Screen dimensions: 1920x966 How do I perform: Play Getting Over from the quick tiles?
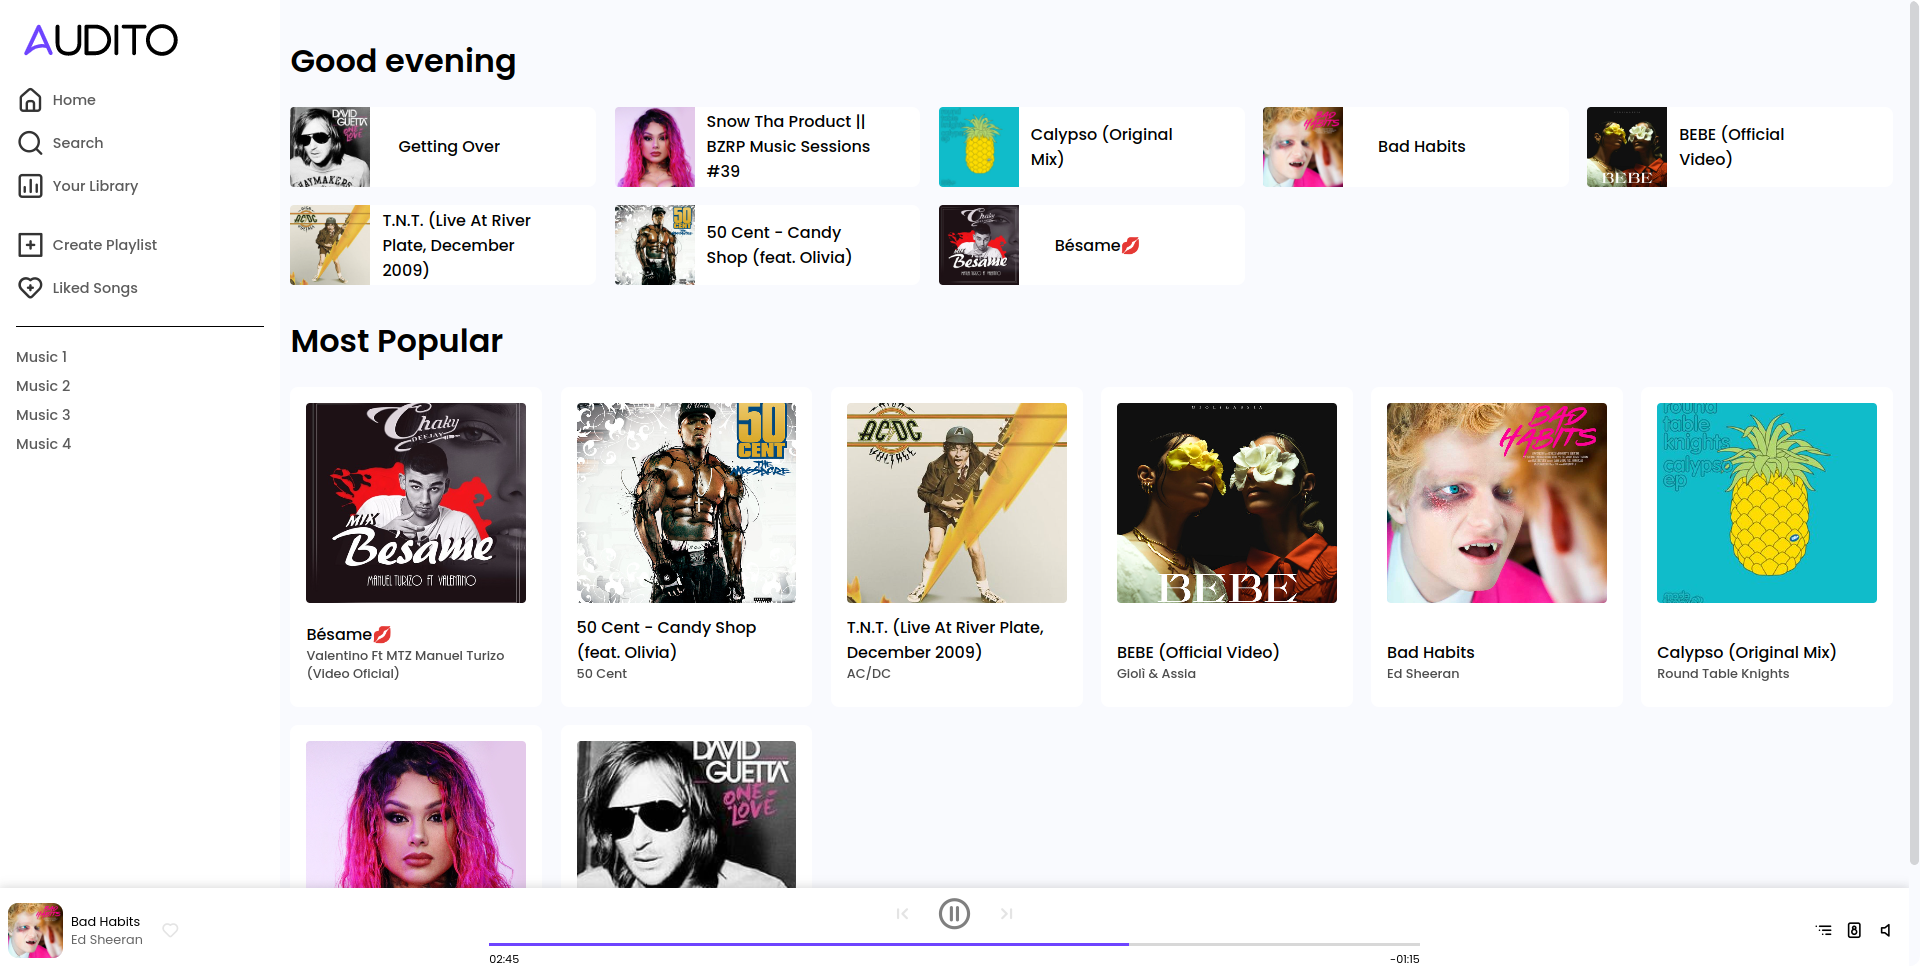(x=443, y=147)
